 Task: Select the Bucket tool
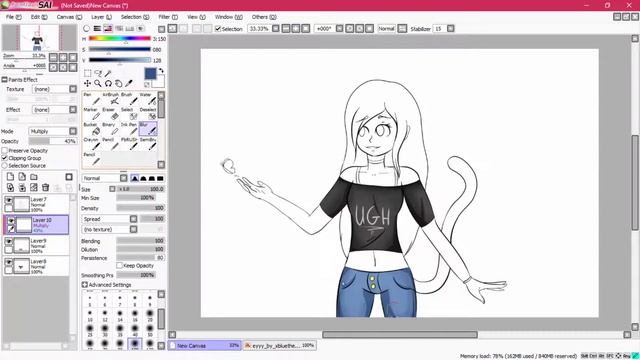[x=91, y=129]
